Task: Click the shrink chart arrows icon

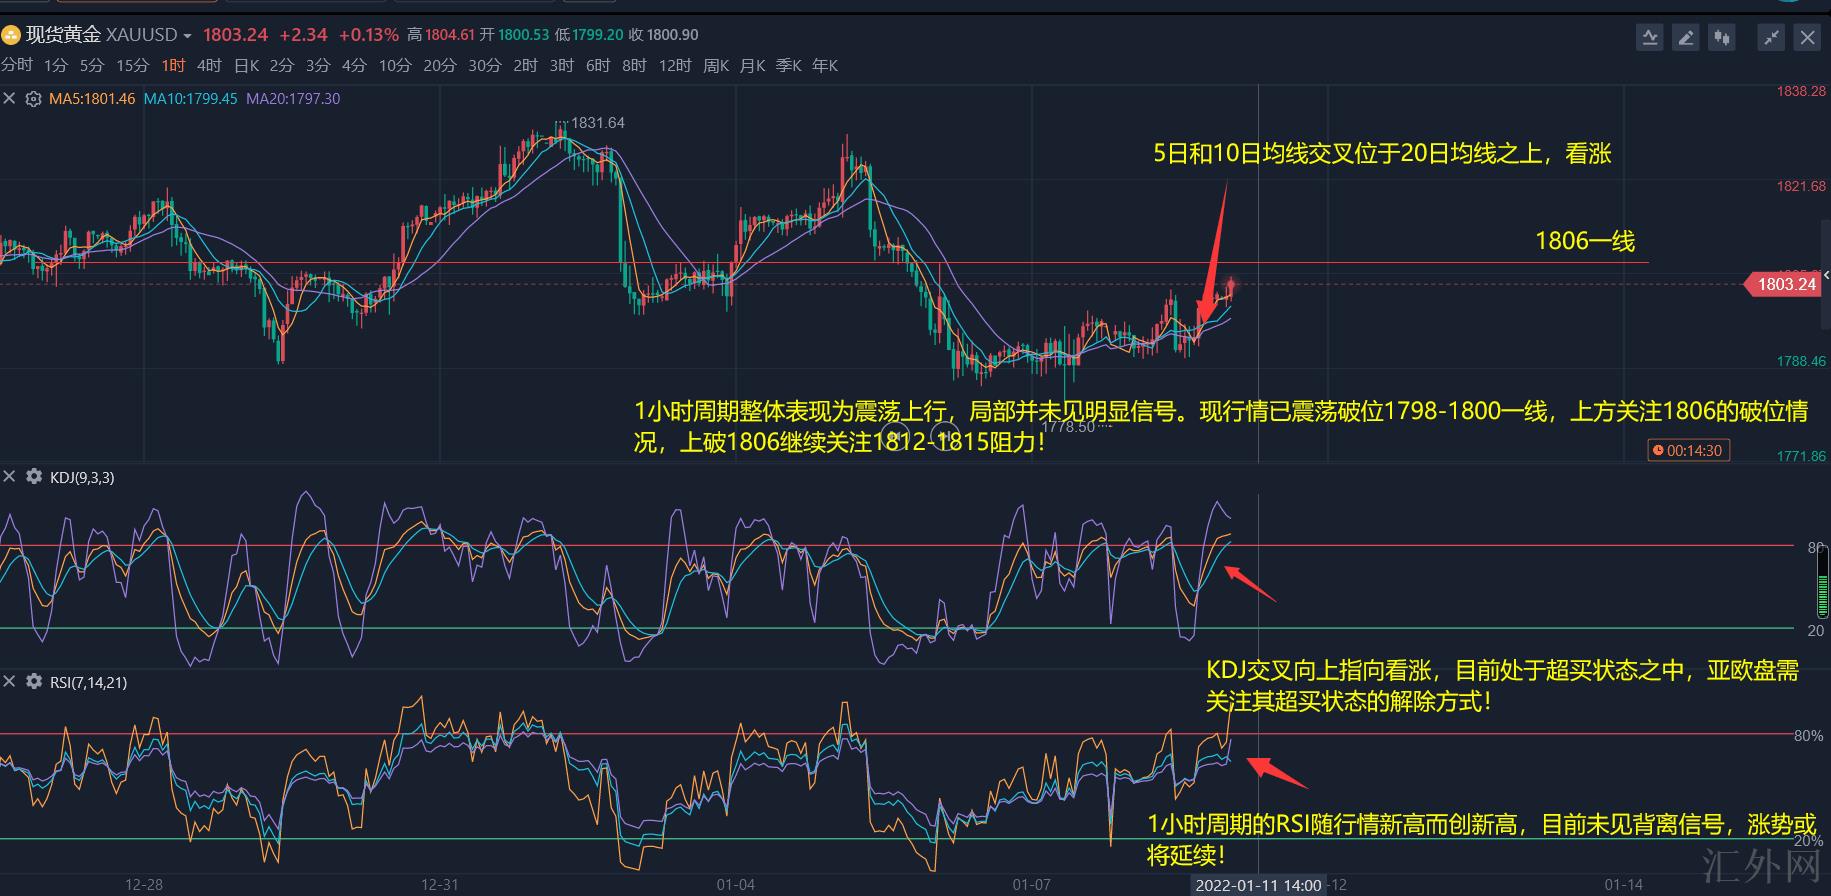Action: coord(1771,38)
